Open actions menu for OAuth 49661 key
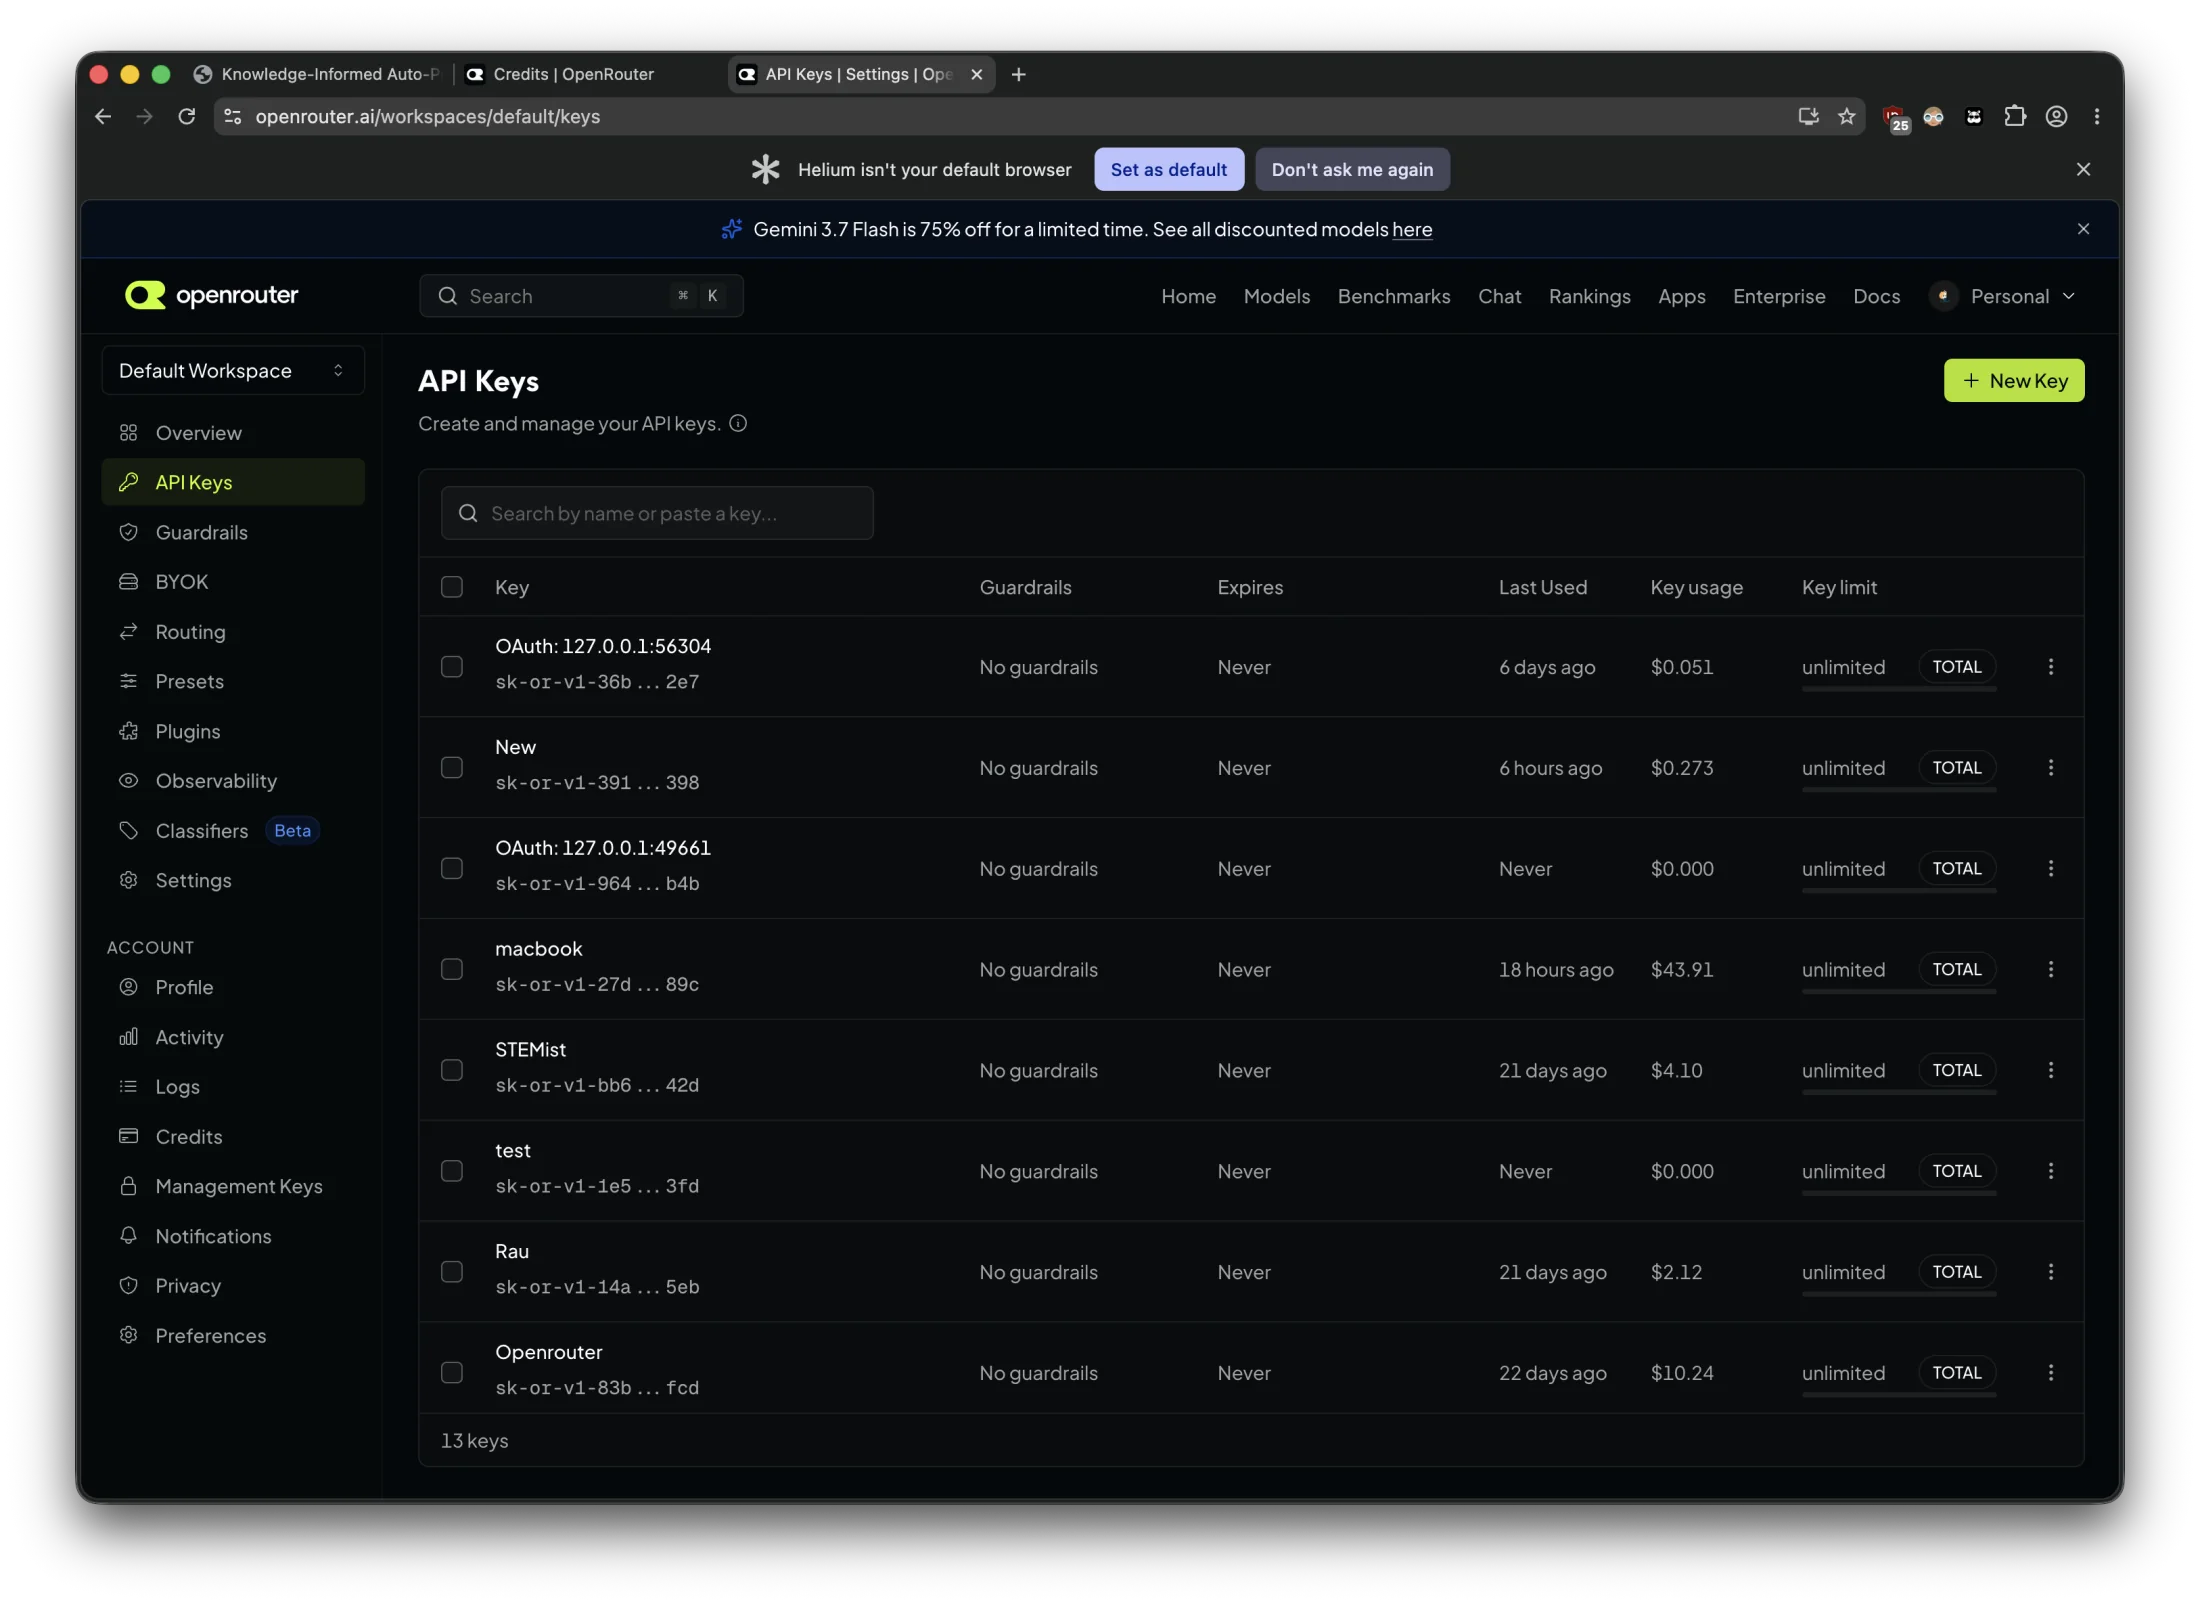Image resolution: width=2200 pixels, height=1604 pixels. pos(2050,868)
